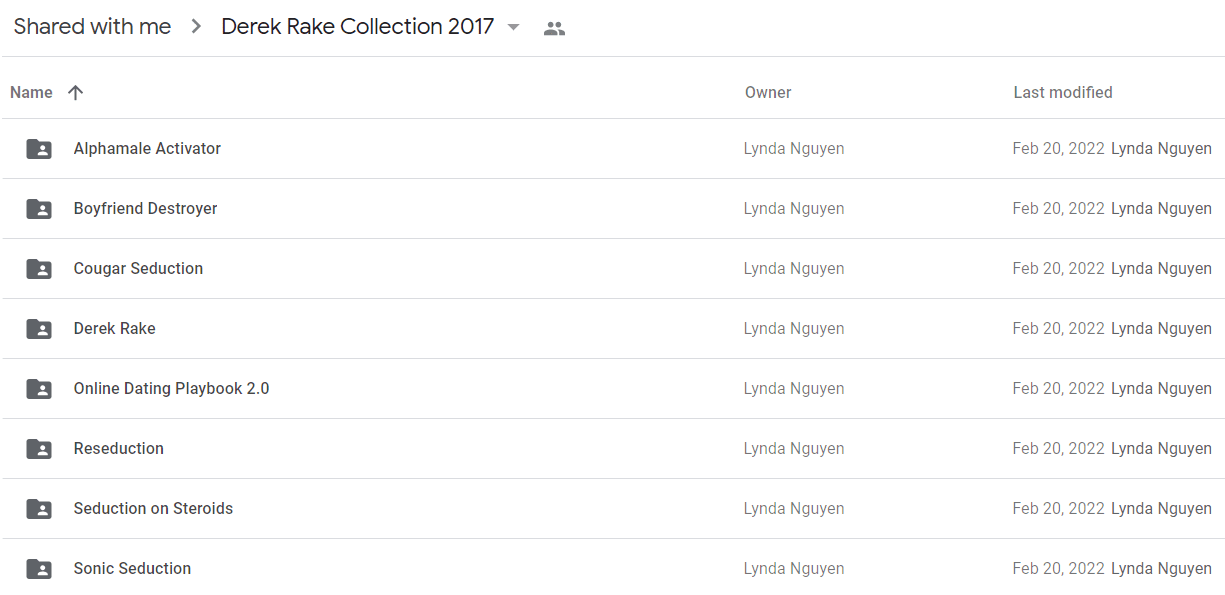Screen dimensions: 1225x595
Task: Click the Sonic Seduction shared folder icon
Action: tap(39, 569)
